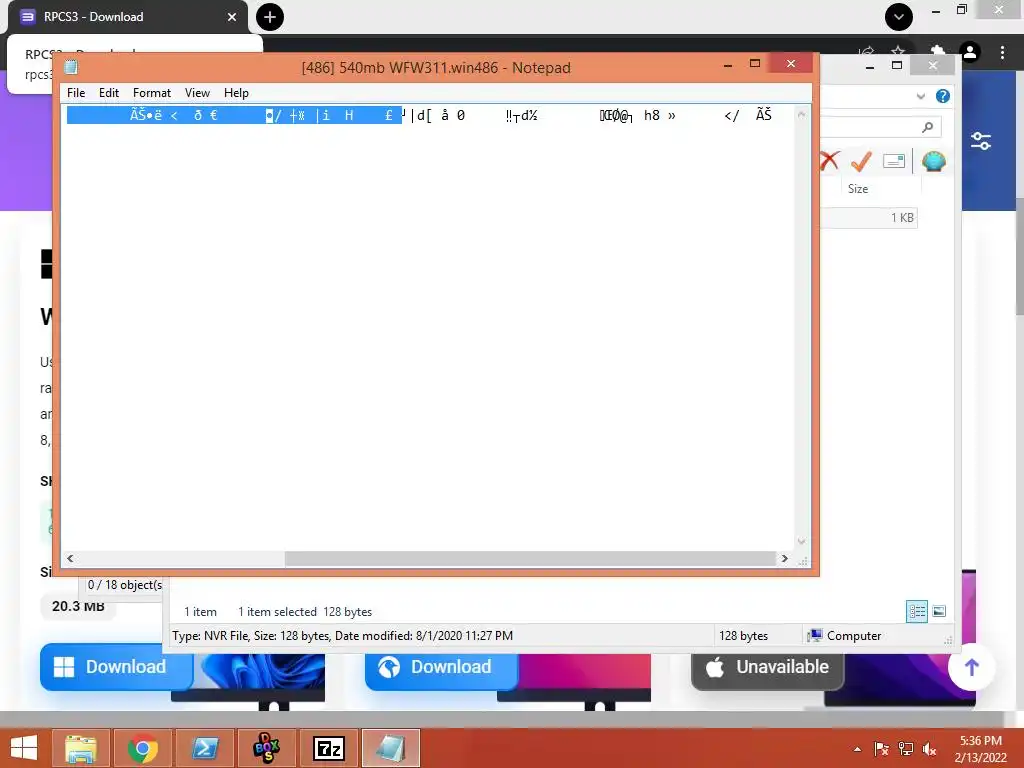Screen dimensions: 1024x768
Task: Open the Windows Start button
Action: (24, 748)
